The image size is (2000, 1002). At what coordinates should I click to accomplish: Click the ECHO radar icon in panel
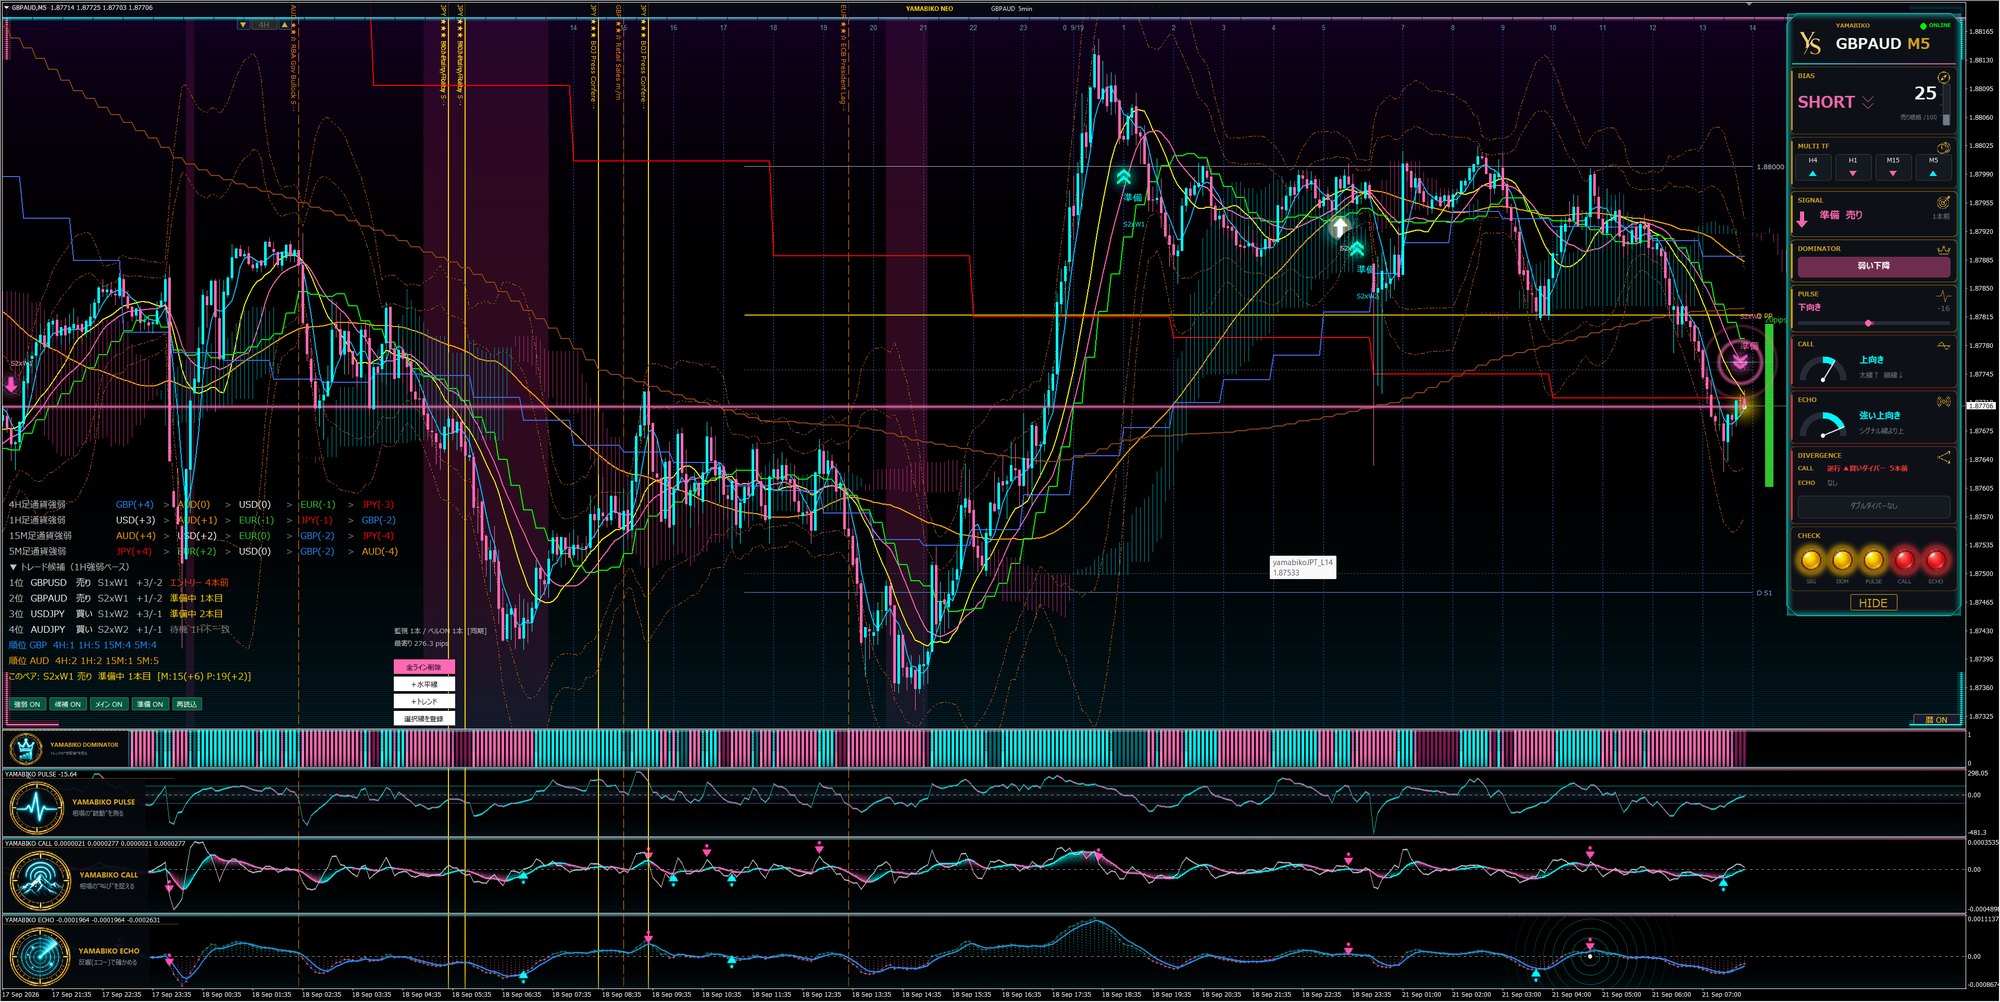click(1943, 401)
